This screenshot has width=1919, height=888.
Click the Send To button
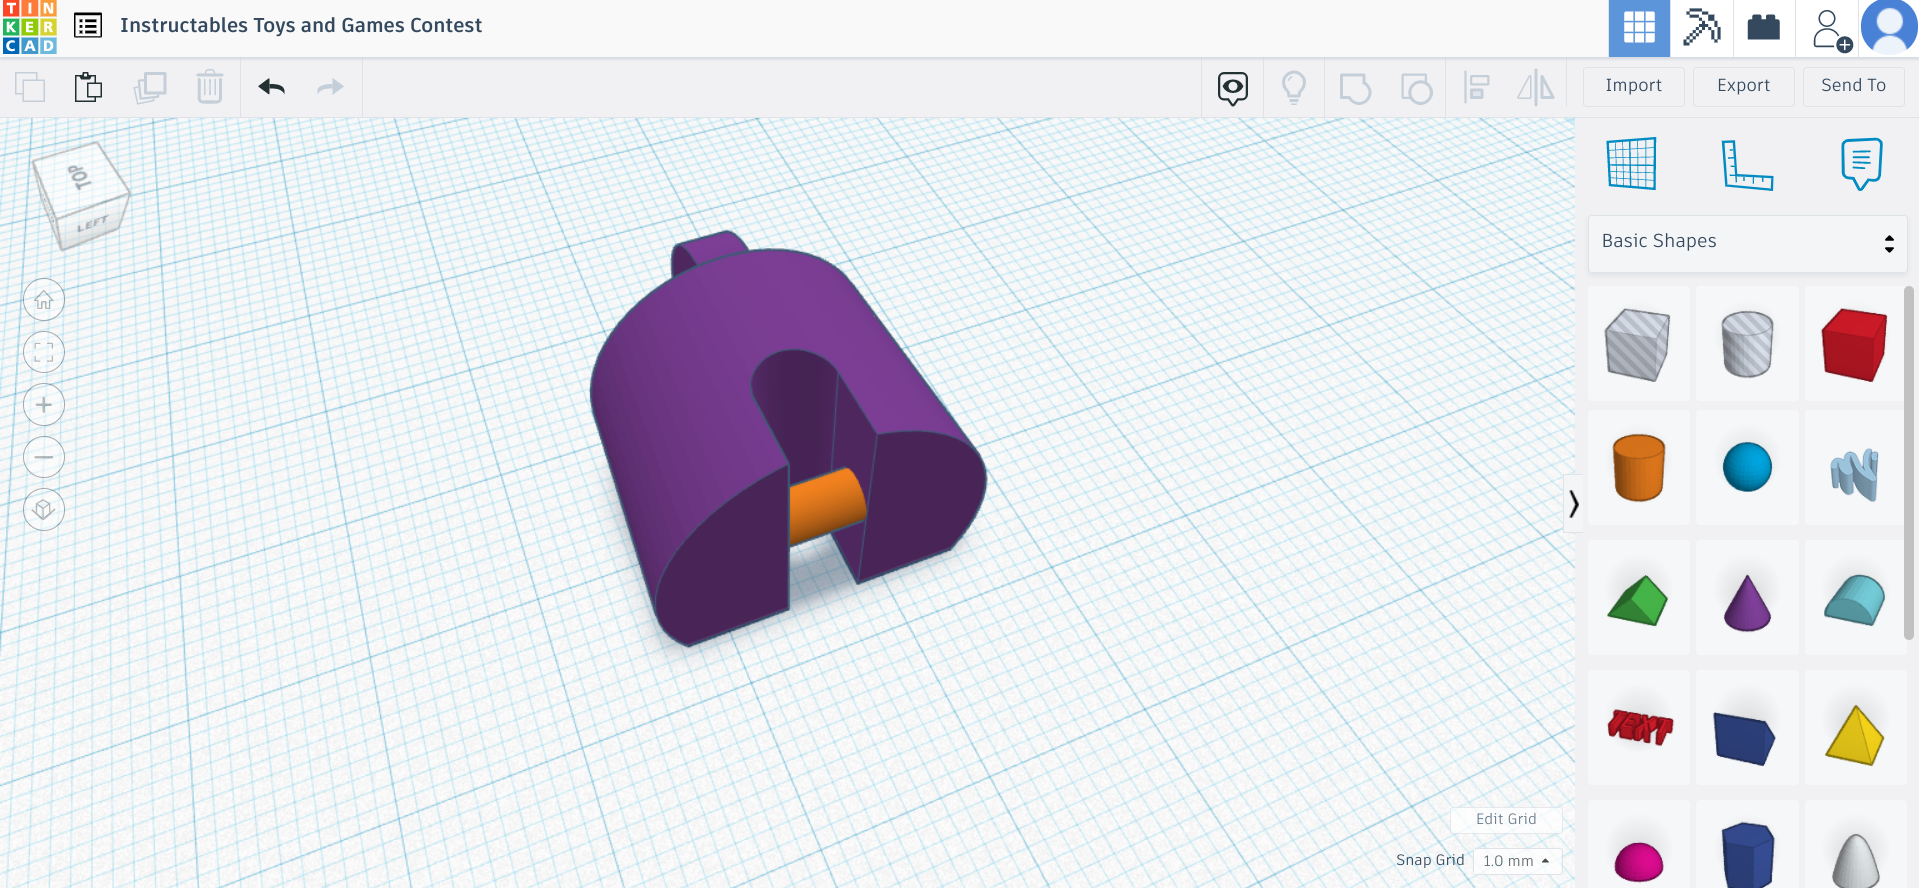1854,86
